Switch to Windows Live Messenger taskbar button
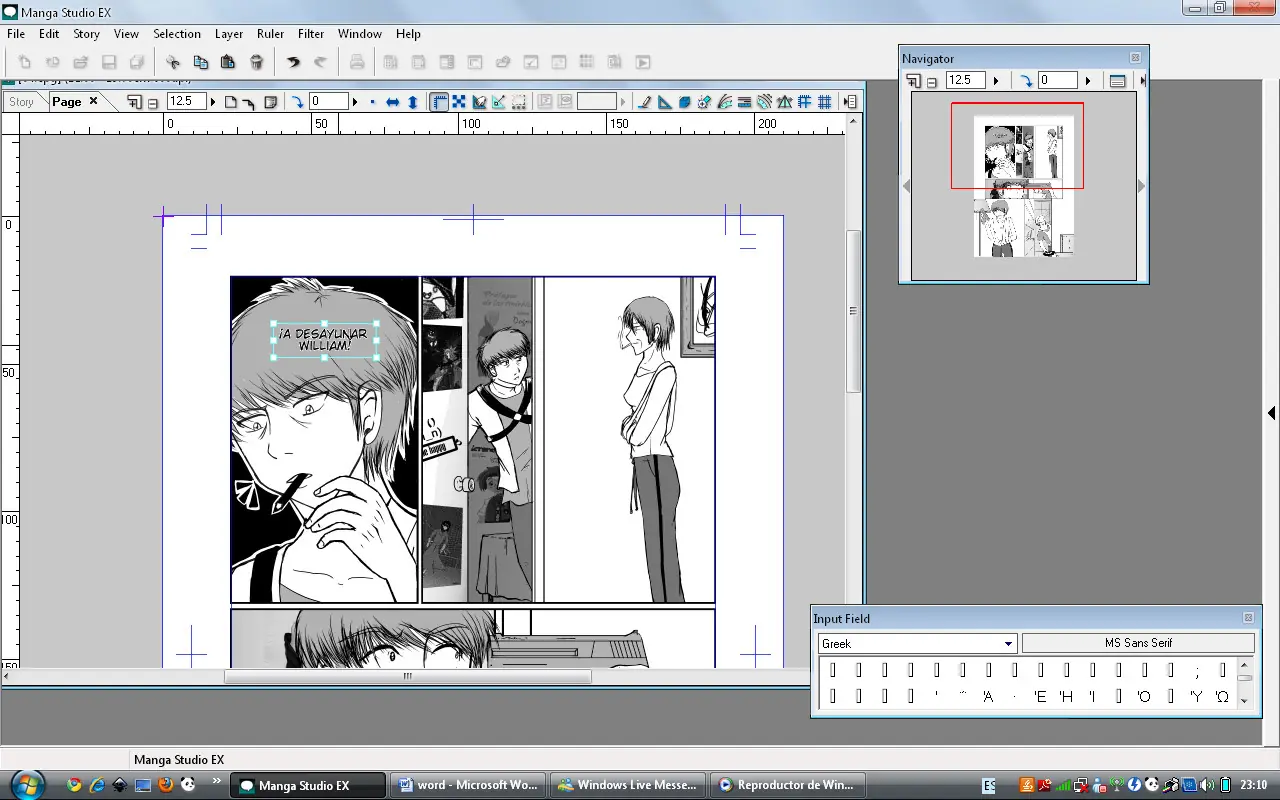Image resolution: width=1280 pixels, height=800 pixels. pyautogui.click(x=628, y=785)
